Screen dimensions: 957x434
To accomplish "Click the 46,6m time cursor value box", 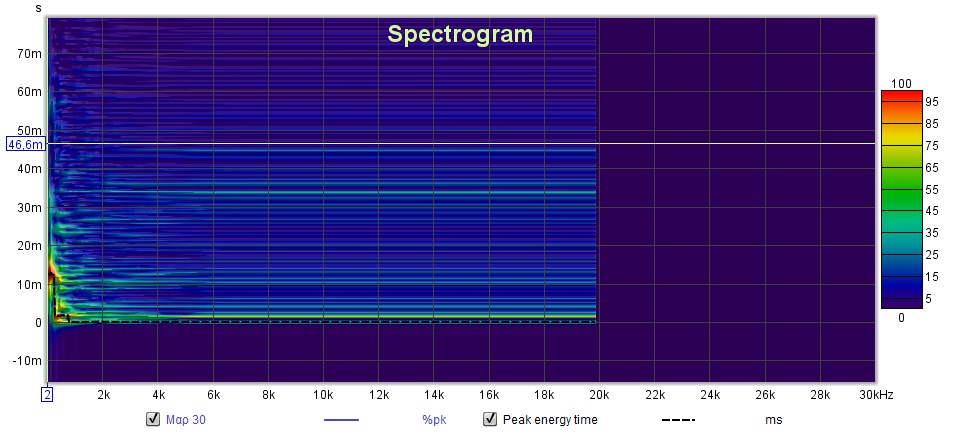I will click(x=25, y=144).
